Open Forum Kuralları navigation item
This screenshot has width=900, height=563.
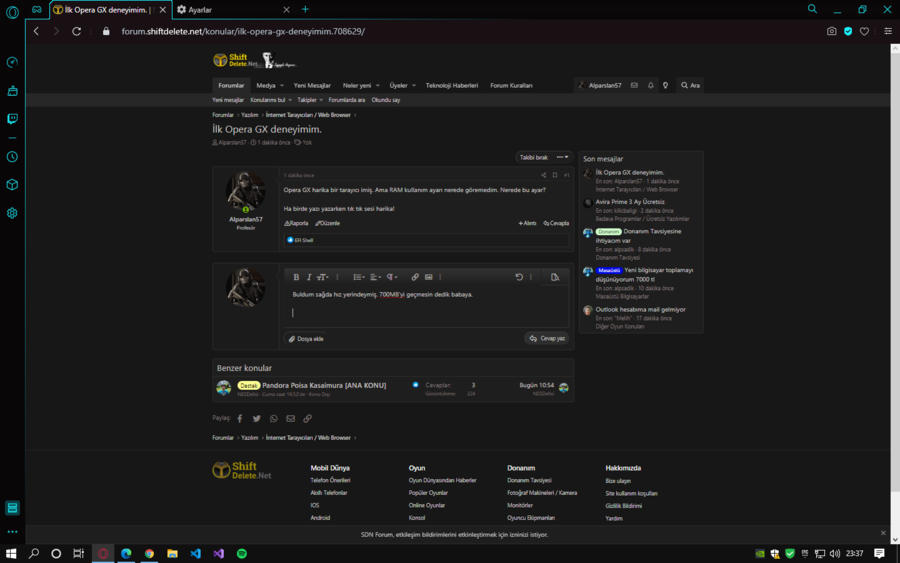[x=511, y=86]
